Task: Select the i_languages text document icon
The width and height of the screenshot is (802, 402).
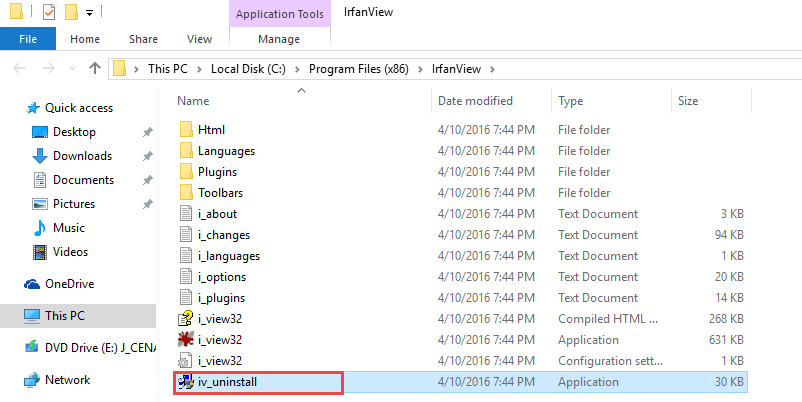Action: point(186,256)
